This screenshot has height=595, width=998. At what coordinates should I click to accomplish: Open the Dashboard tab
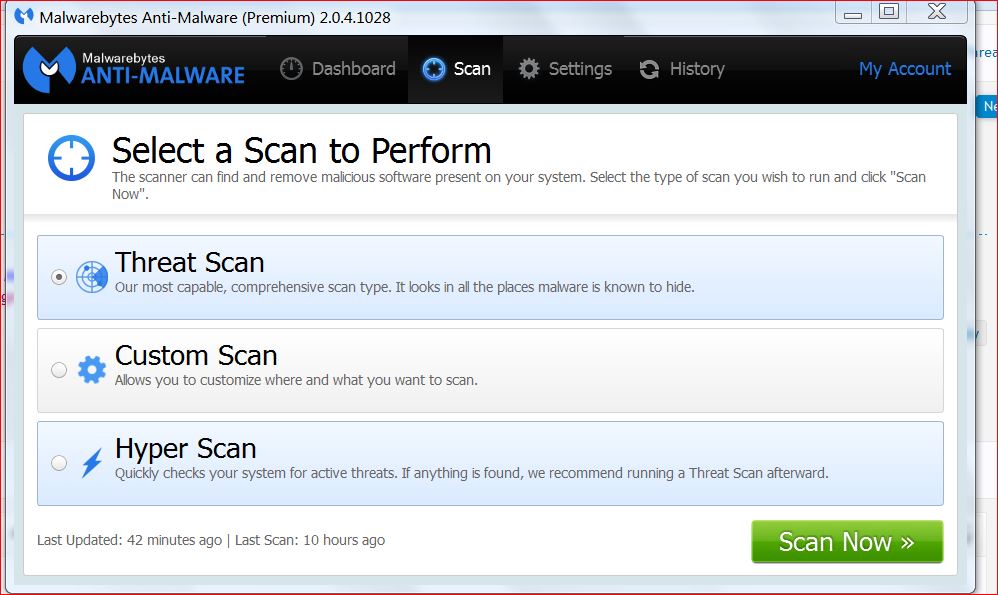338,69
